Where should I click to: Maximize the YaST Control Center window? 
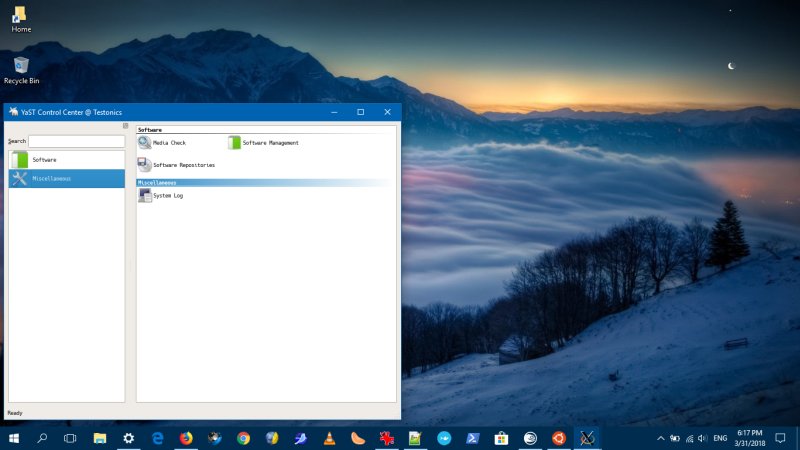point(361,112)
